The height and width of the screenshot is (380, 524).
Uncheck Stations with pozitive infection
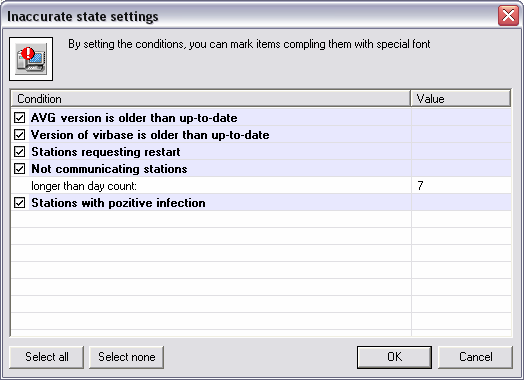tap(19, 203)
